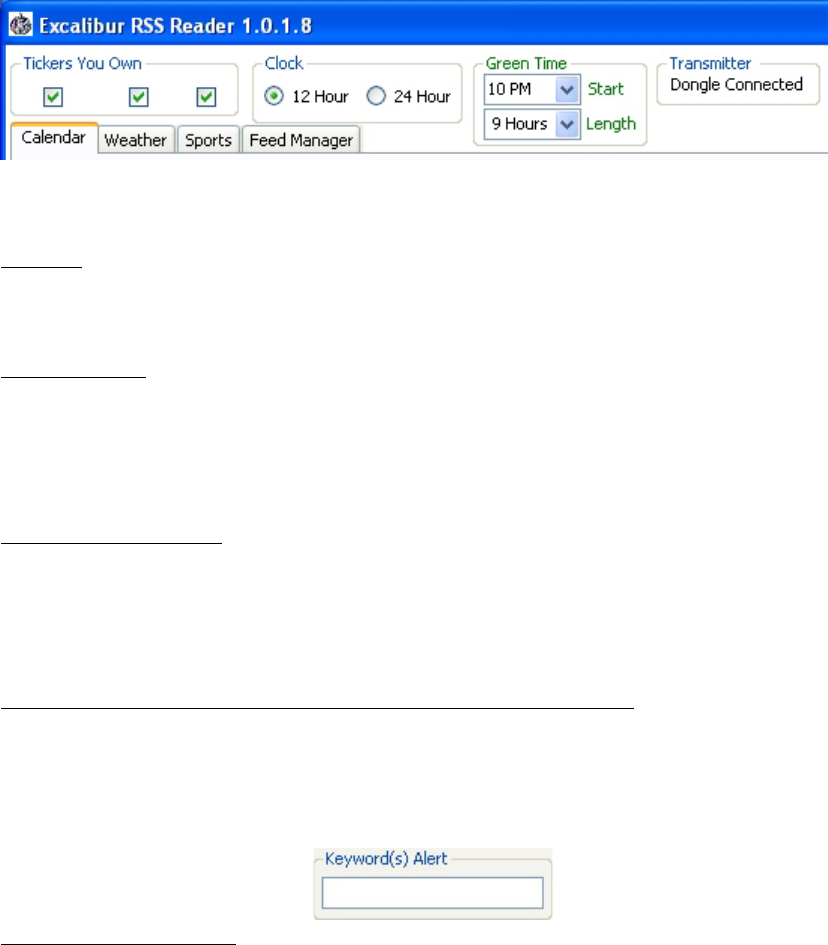This screenshot has height=945, width=828.
Task: Open the 10 PM Green Time Start dropdown
Action: click(532, 89)
